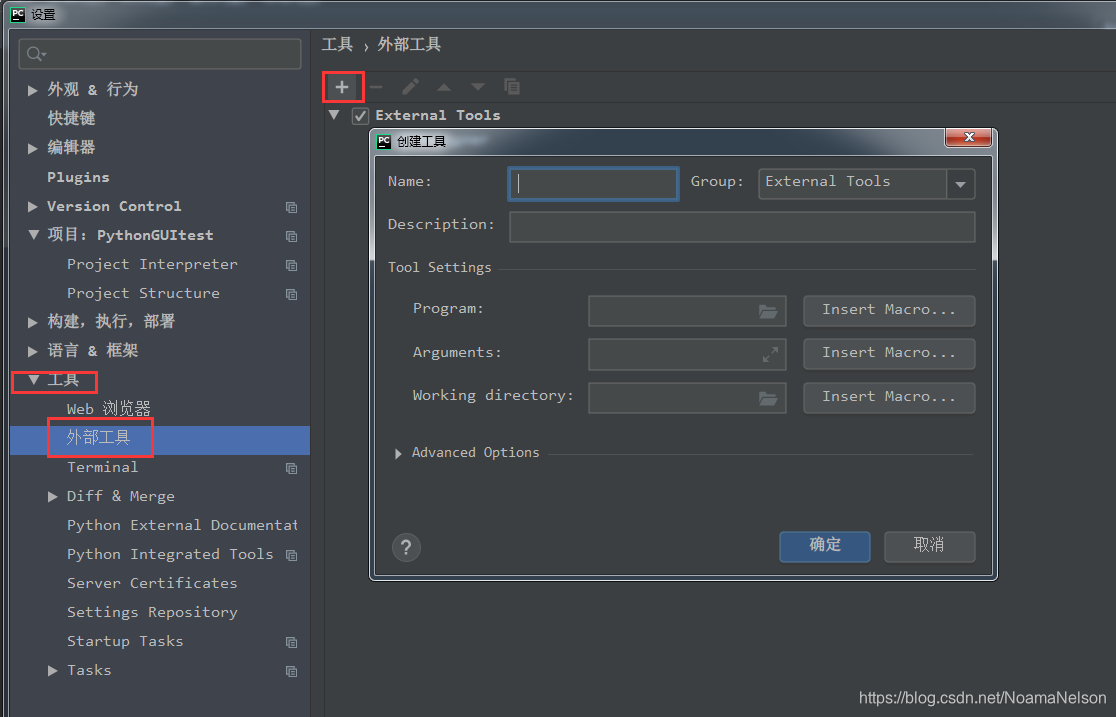This screenshot has width=1116, height=717.
Task: Toggle the External Tools checkbox
Action: click(x=361, y=116)
